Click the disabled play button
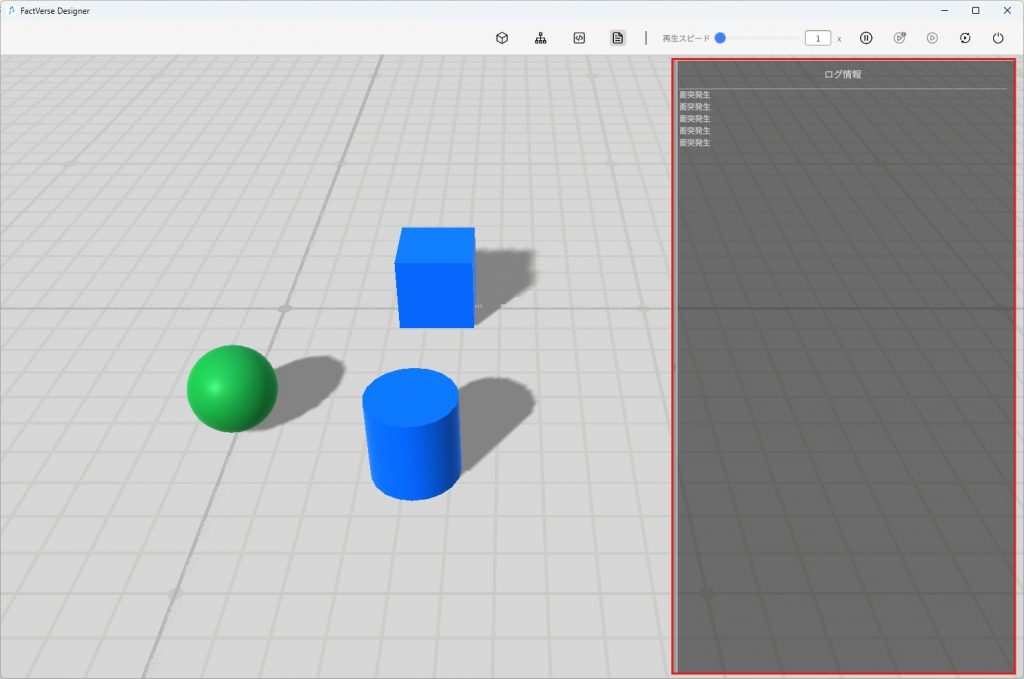 pos(932,38)
